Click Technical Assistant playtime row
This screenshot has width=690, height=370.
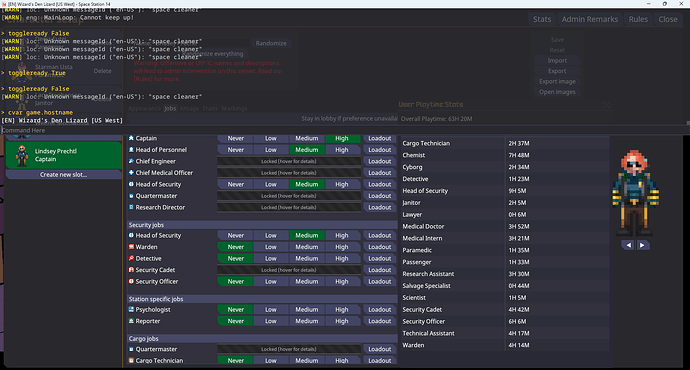pos(505,333)
